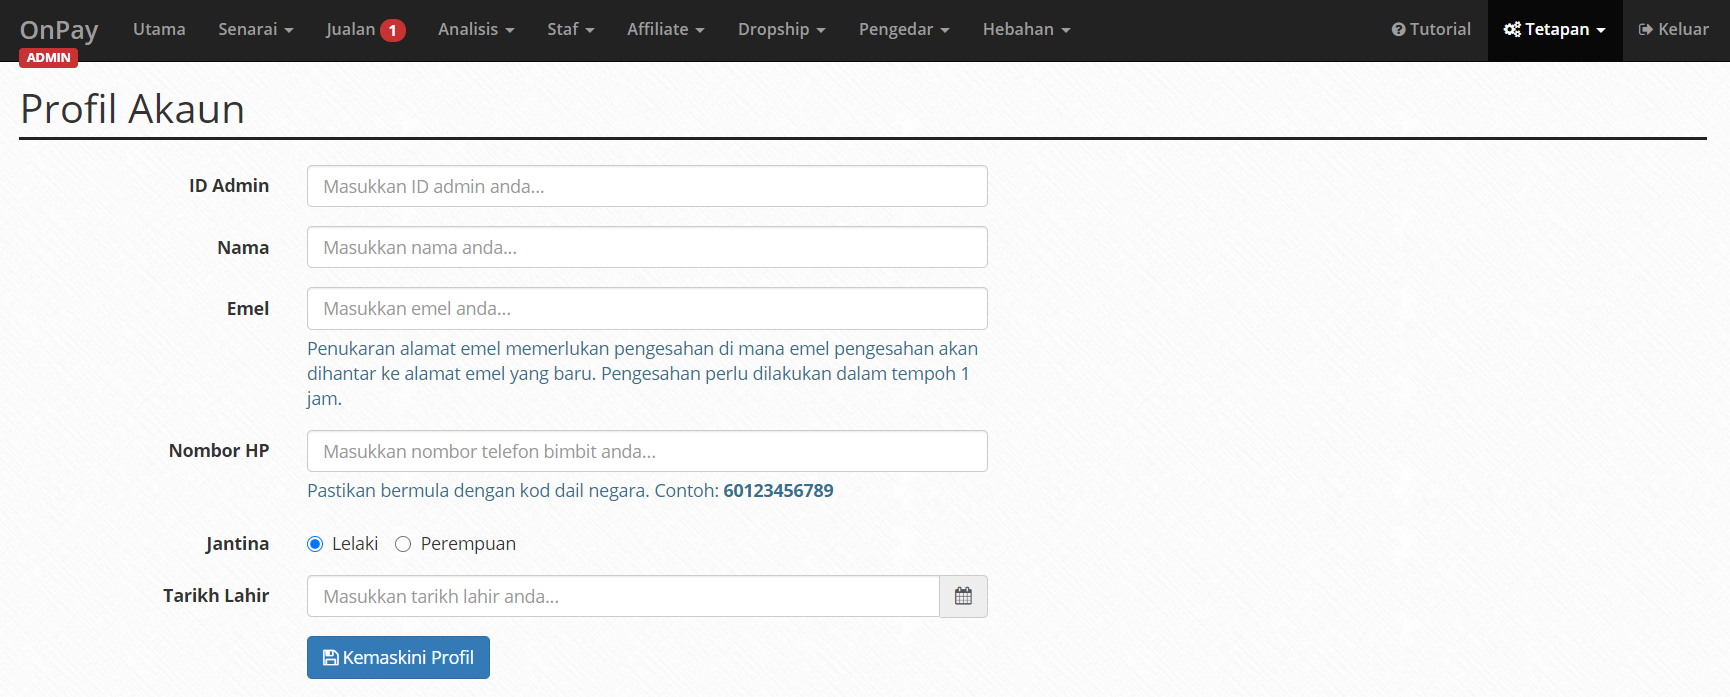
Task: Focus the Nombor HP phone field
Action: coord(647,451)
